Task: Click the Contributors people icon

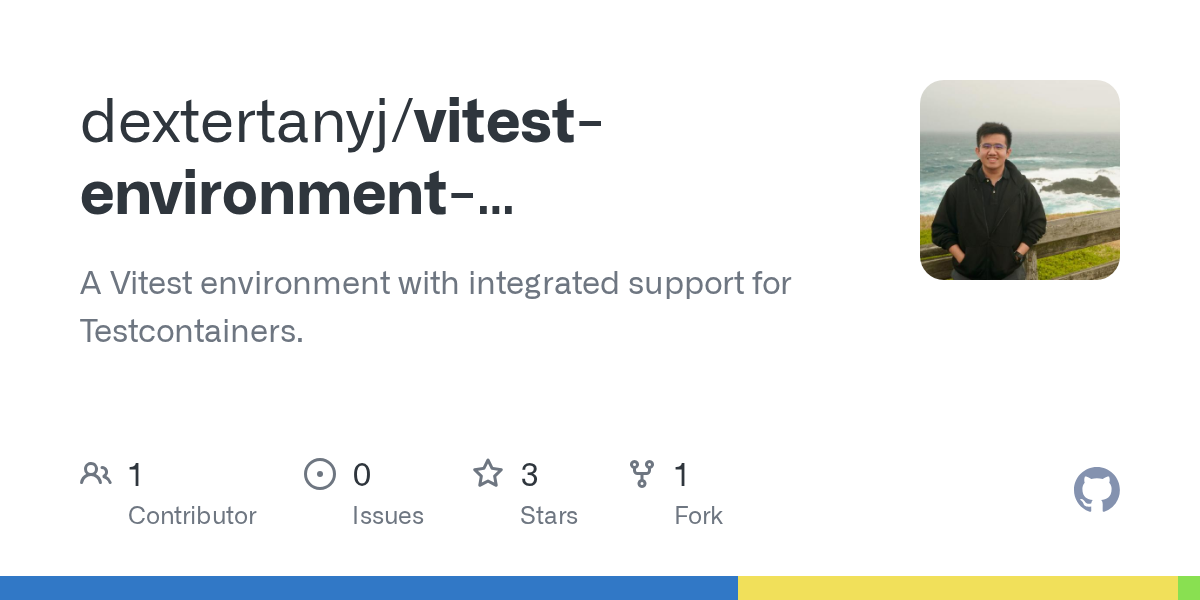Action: click(x=96, y=474)
